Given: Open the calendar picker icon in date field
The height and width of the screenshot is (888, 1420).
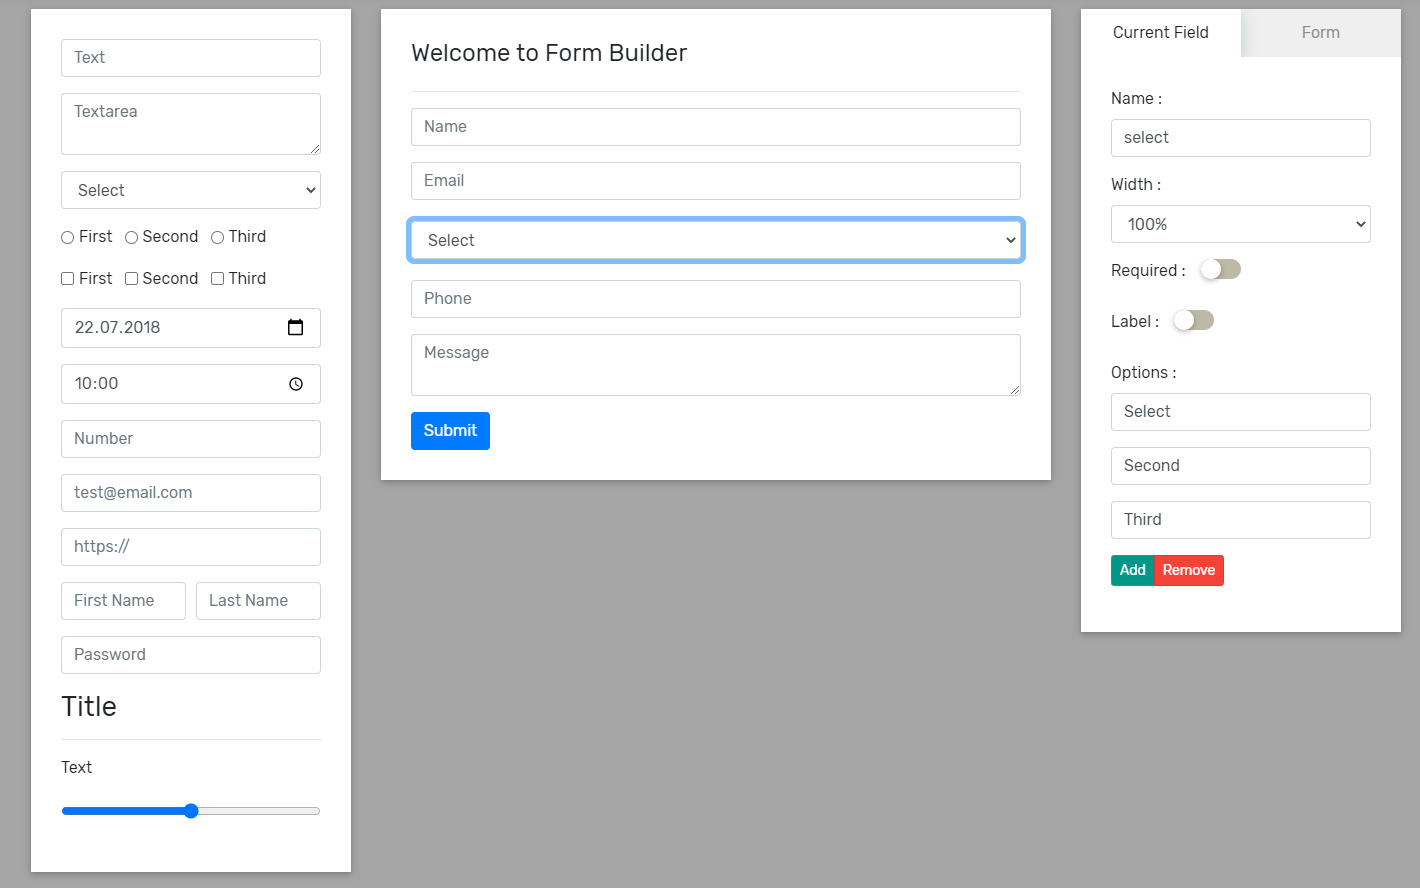Looking at the screenshot, I should (x=295, y=328).
